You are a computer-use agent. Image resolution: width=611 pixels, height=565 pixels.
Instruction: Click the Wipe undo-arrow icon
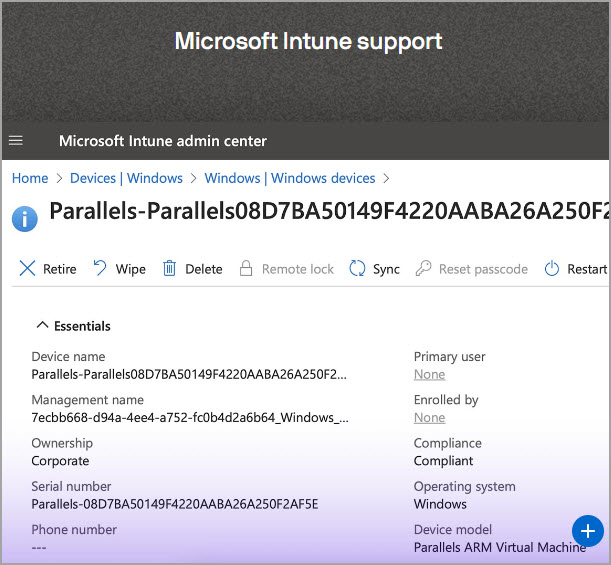pyautogui.click(x=100, y=268)
